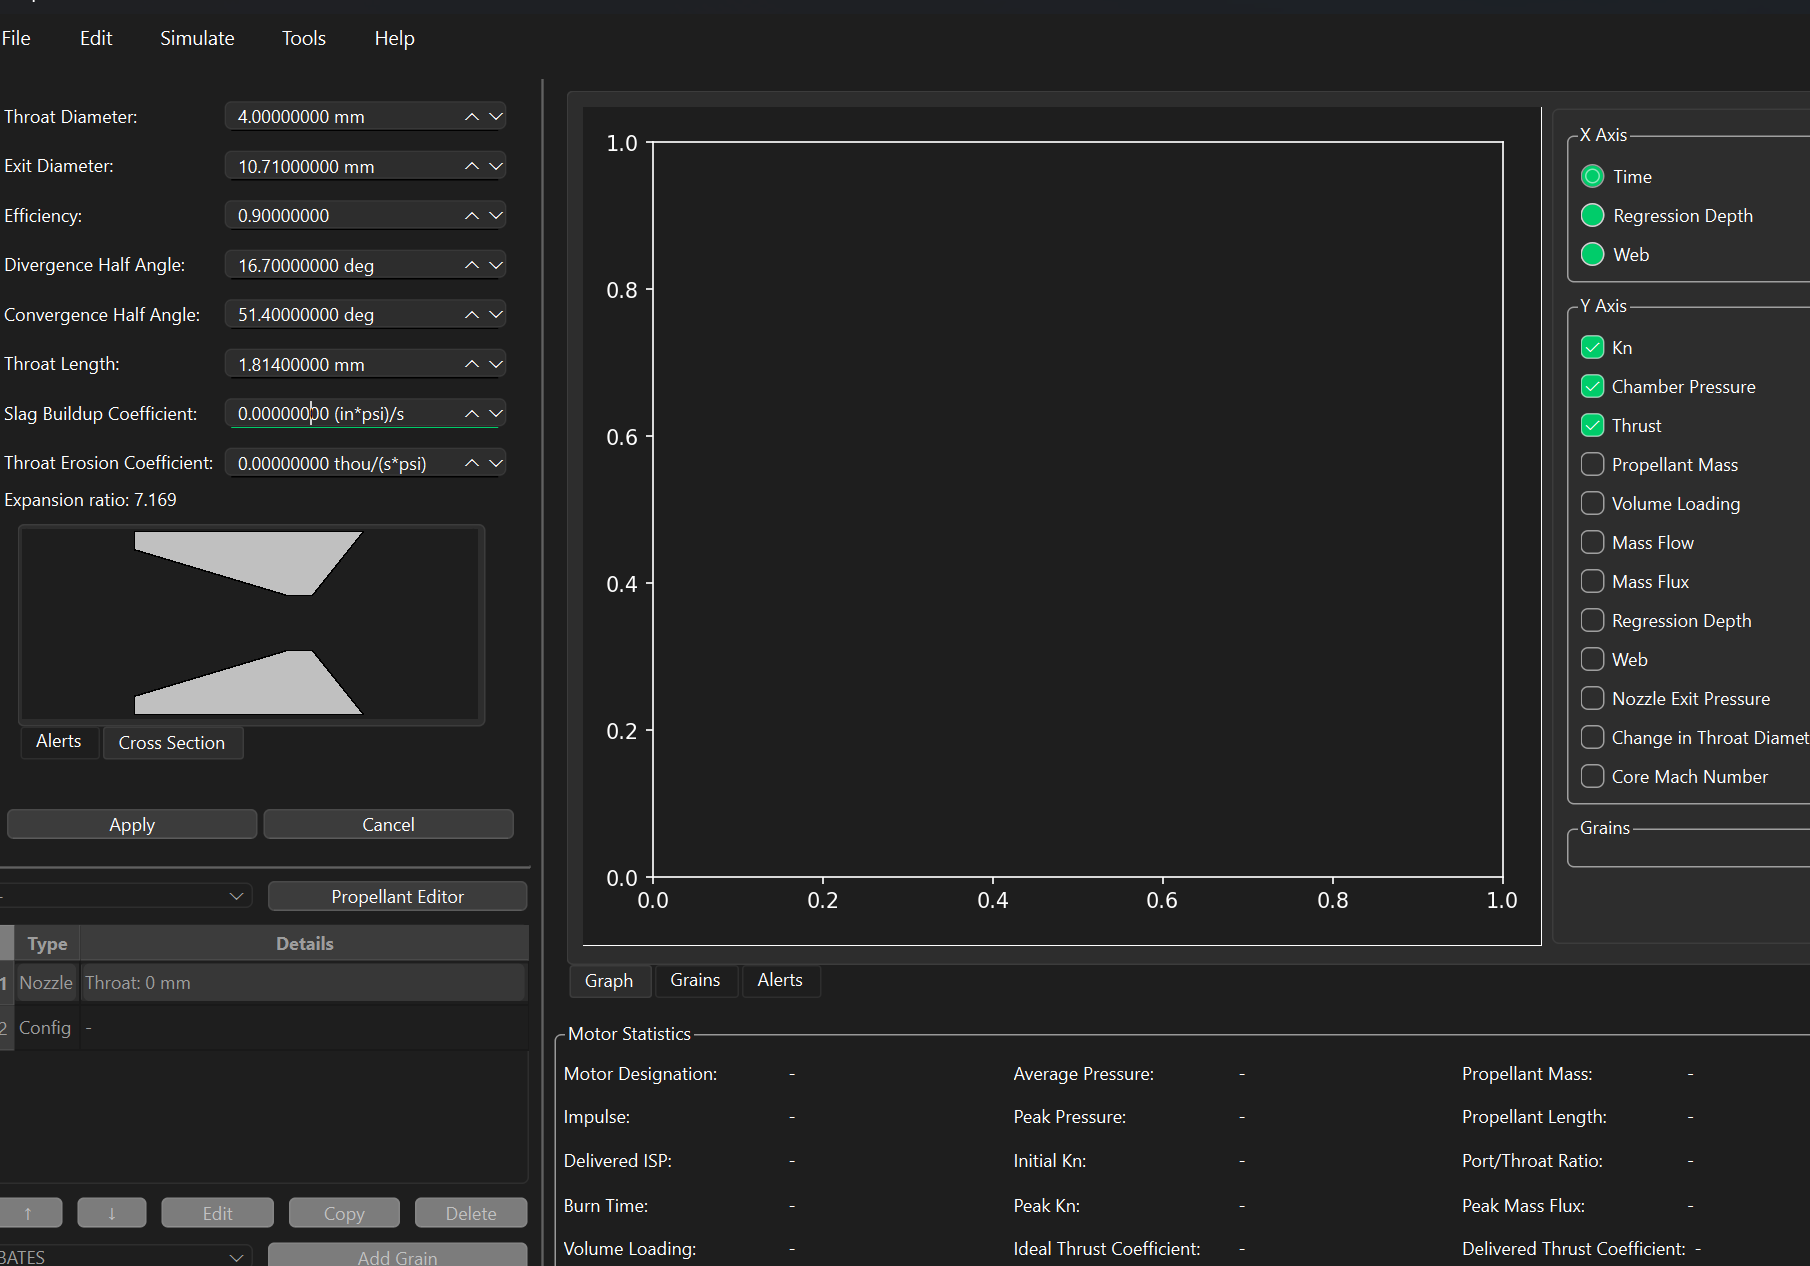Decrease Efficiency value with down arrow

click(495, 215)
